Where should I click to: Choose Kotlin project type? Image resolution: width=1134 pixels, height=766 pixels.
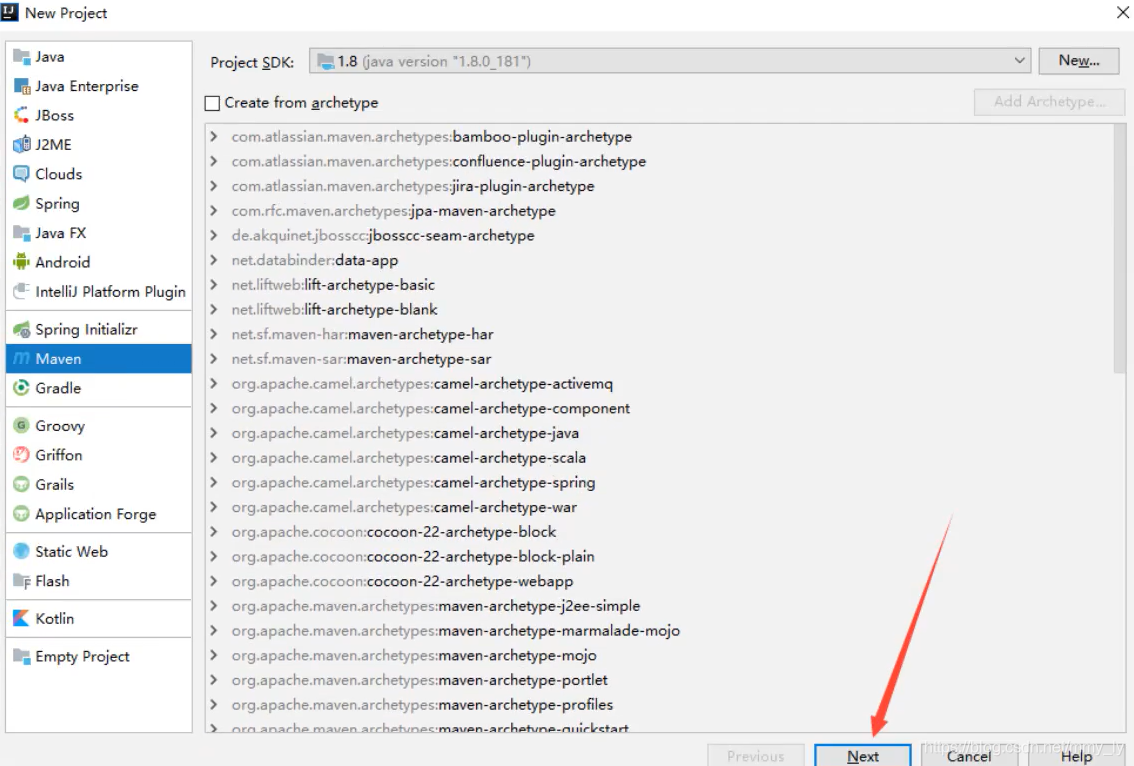pyautogui.click(x=99, y=618)
